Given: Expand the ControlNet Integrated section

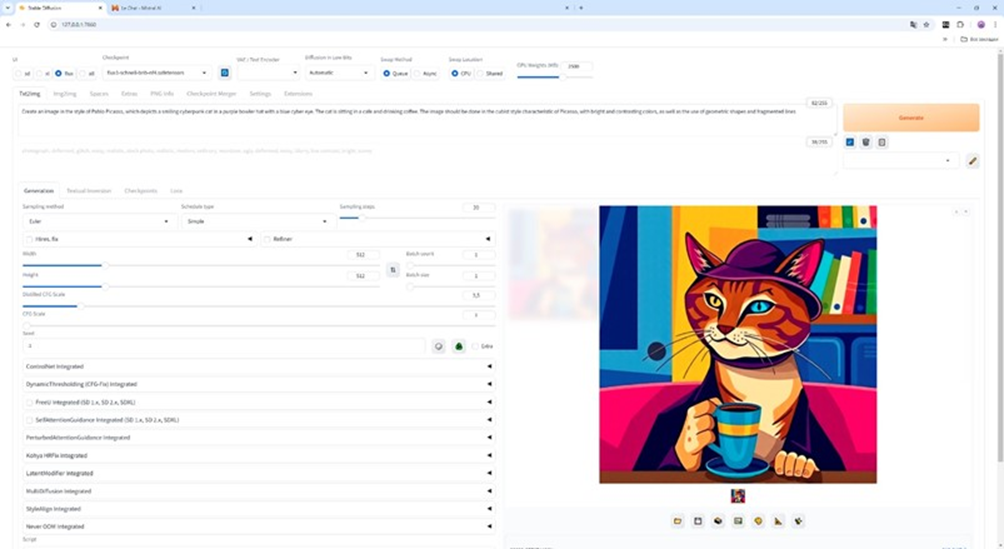Looking at the screenshot, I should pyautogui.click(x=258, y=367).
